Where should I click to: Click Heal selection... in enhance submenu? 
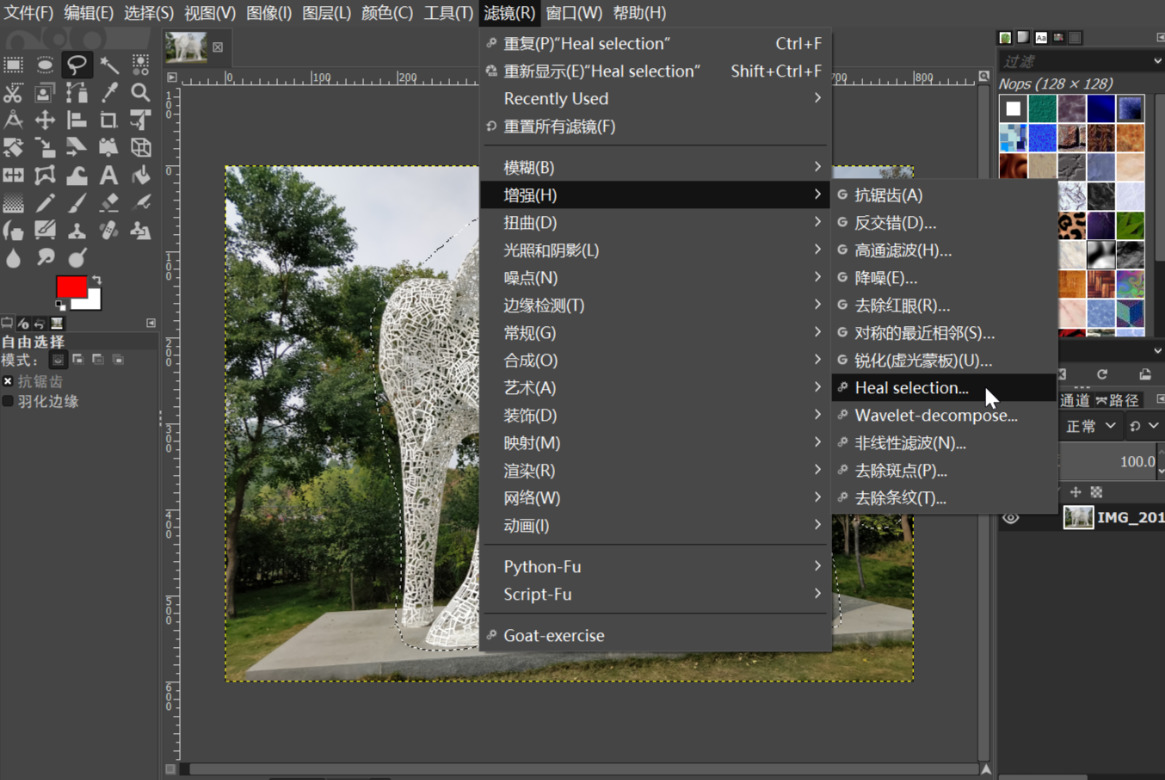(x=911, y=388)
